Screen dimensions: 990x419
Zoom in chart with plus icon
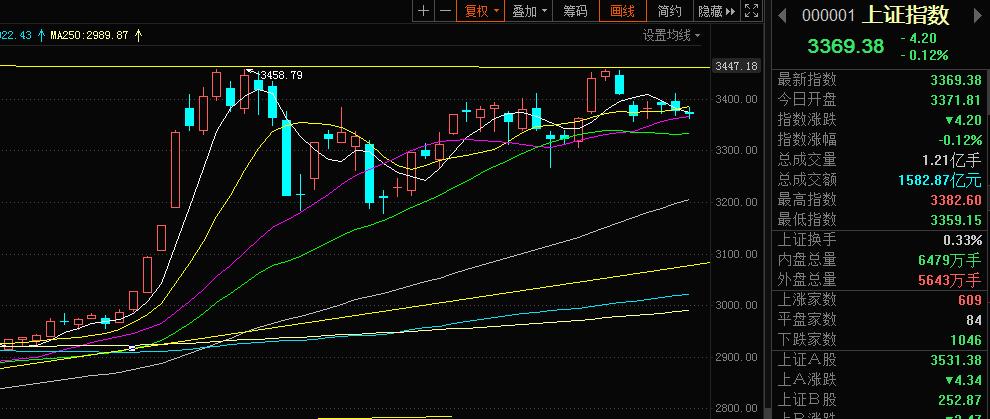424,11
